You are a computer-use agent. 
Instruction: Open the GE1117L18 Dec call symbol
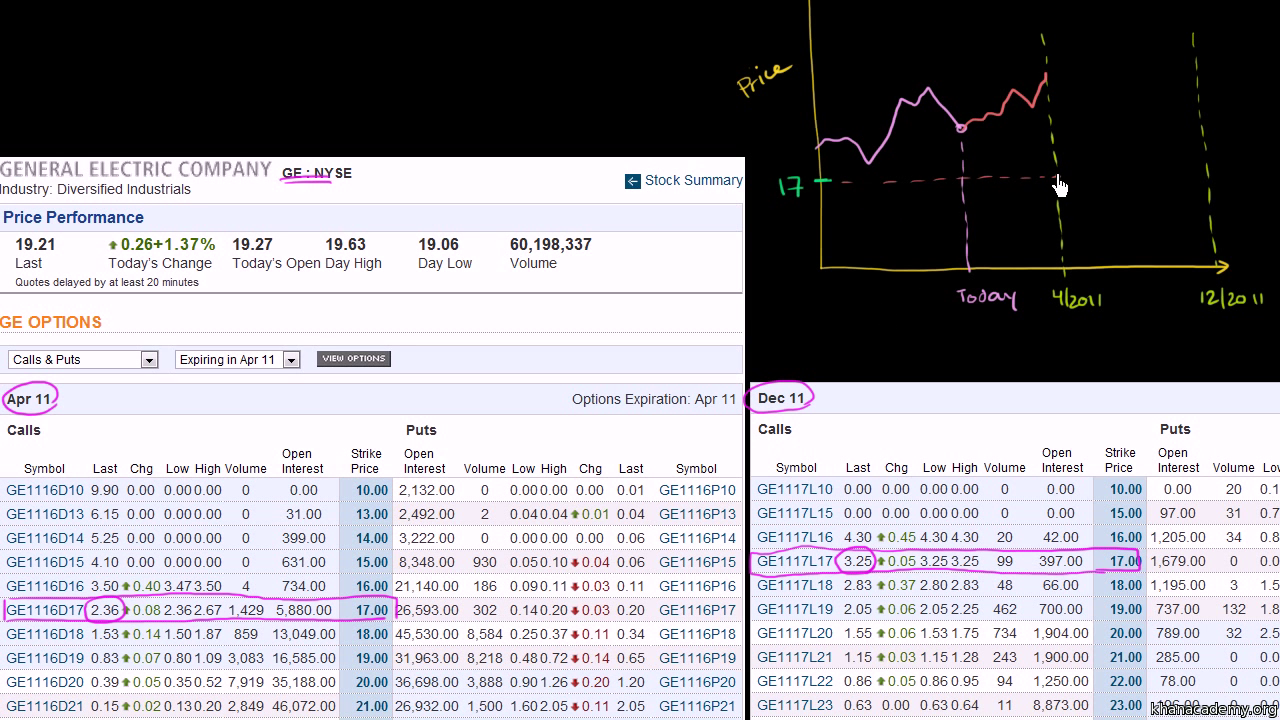pyautogui.click(x=795, y=585)
